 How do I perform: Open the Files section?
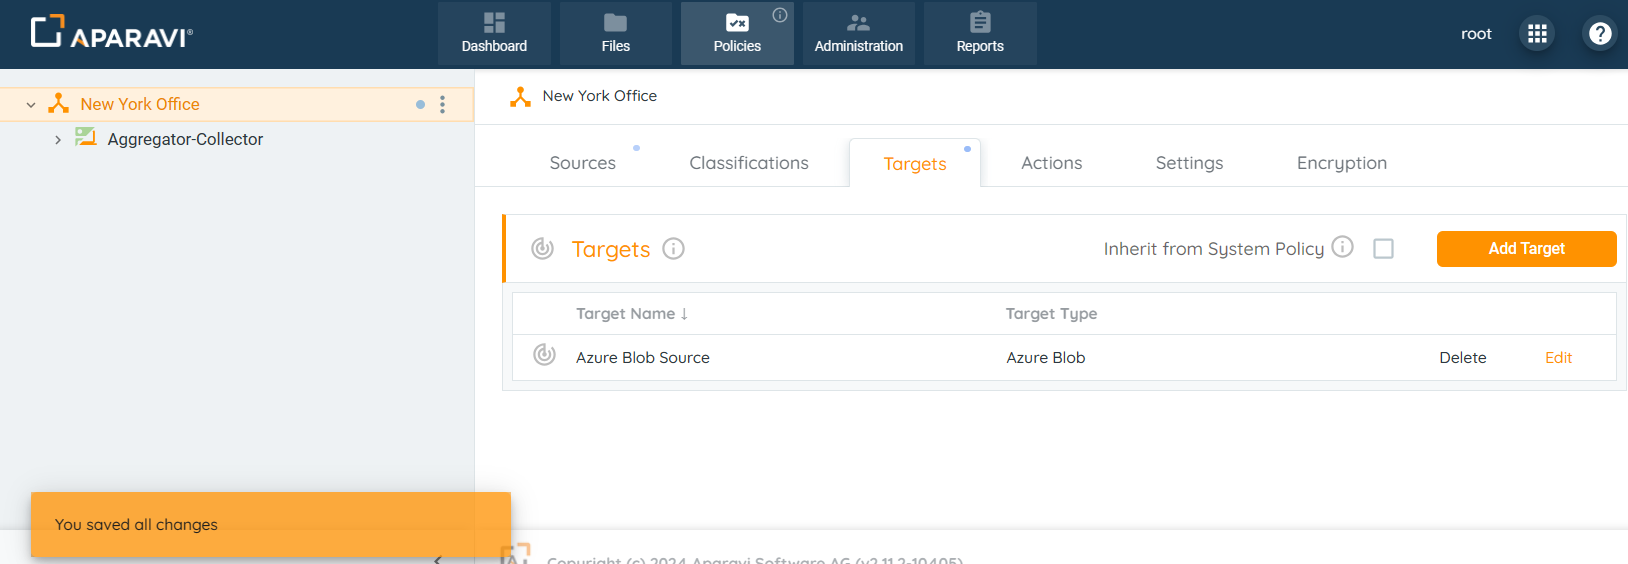tap(615, 34)
